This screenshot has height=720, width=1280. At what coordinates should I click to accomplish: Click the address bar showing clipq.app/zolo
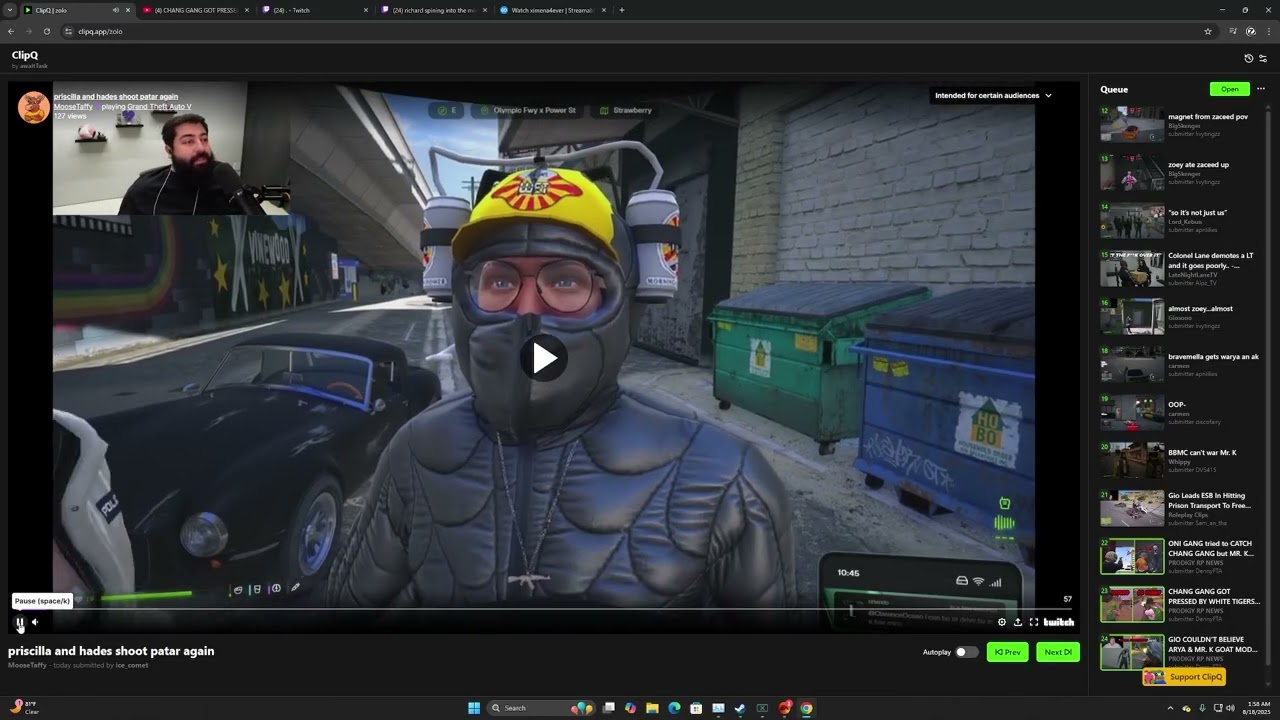coord(640,31)
